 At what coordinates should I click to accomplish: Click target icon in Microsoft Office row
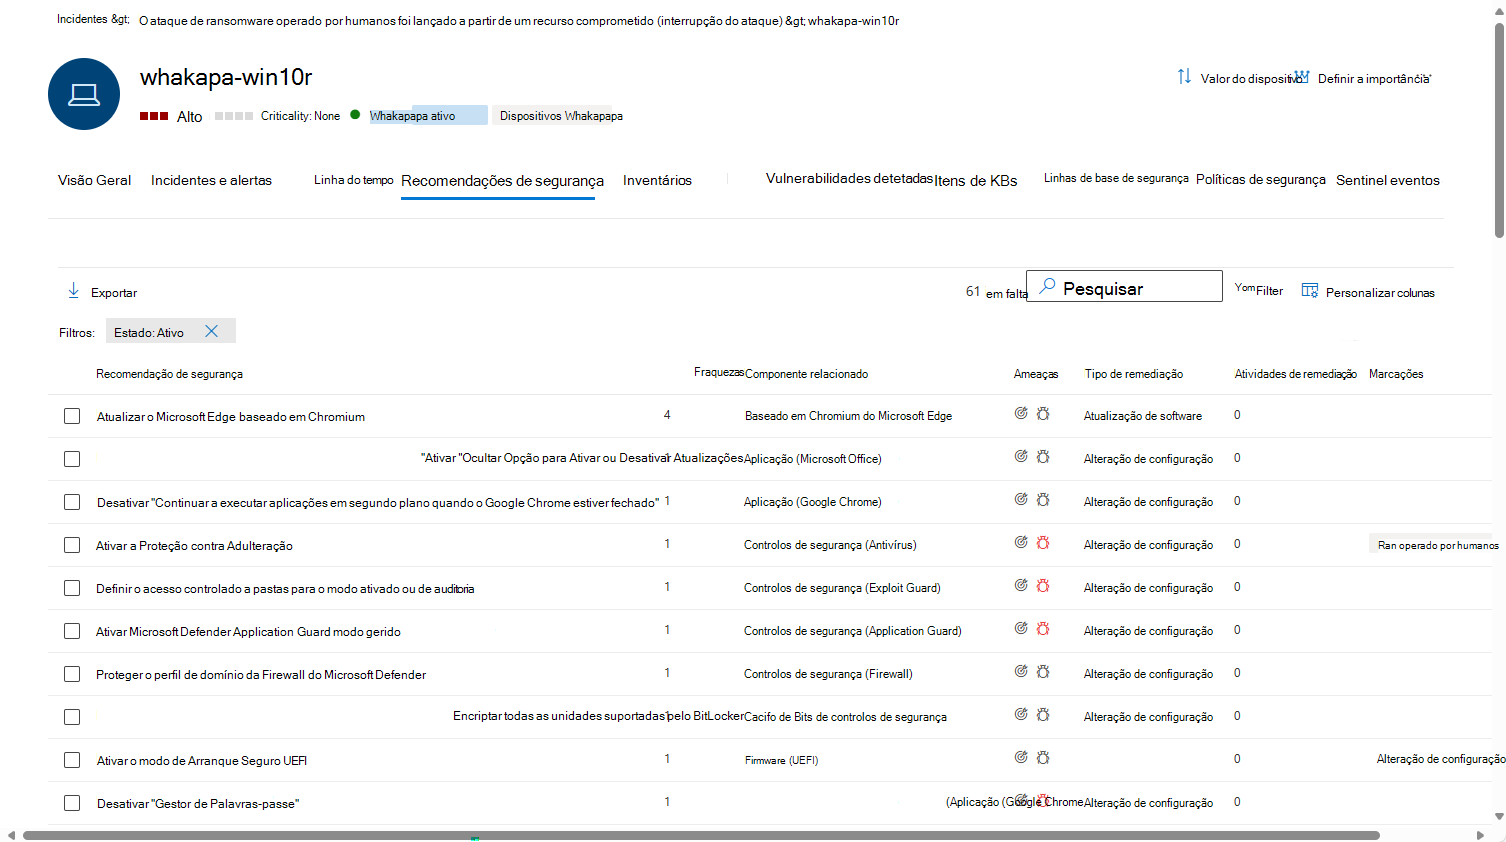(x=1021, y=456)
